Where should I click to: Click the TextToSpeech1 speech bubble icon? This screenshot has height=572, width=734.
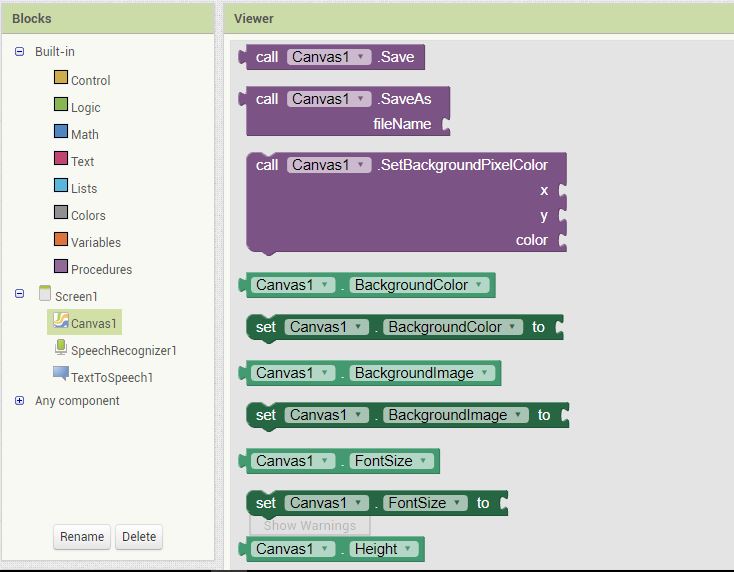[61, 373]
